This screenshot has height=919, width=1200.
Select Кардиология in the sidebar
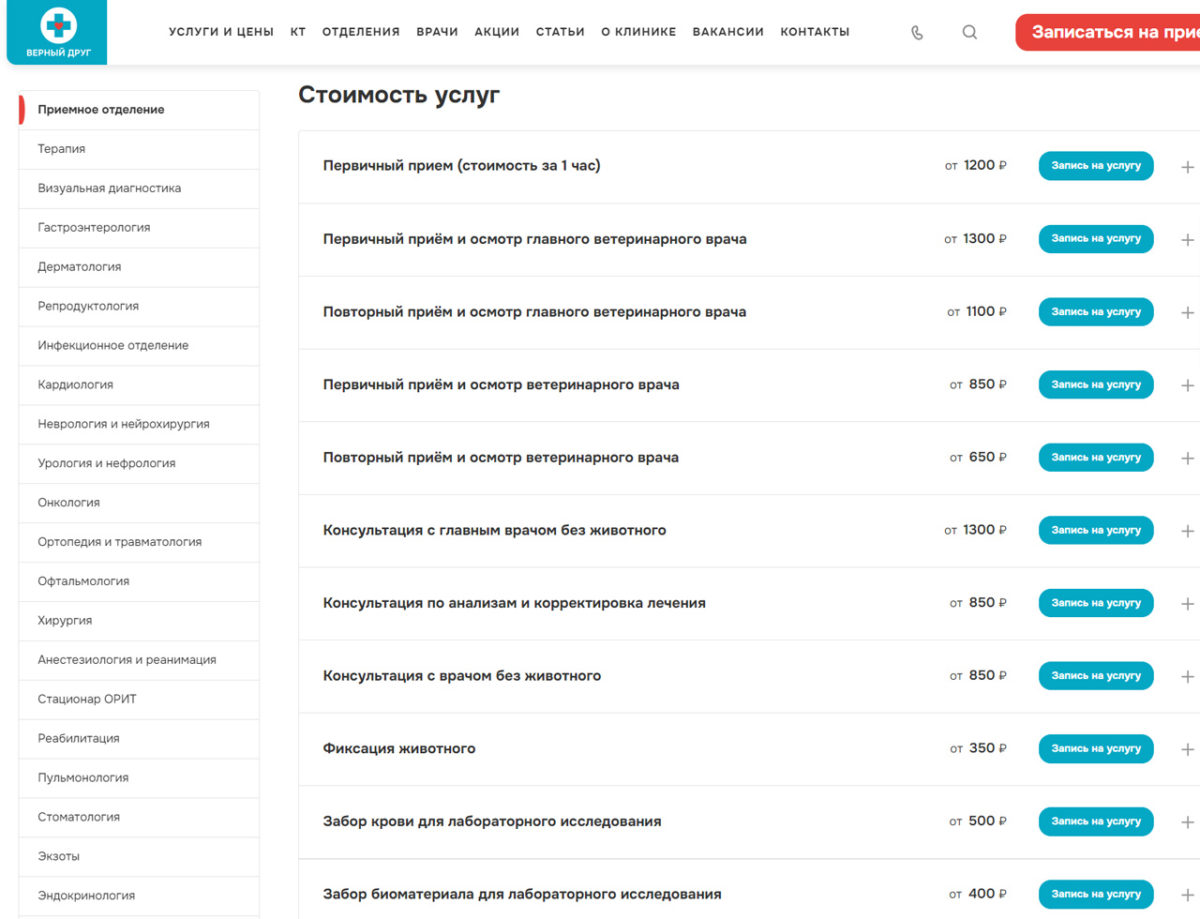pos(139,385)
